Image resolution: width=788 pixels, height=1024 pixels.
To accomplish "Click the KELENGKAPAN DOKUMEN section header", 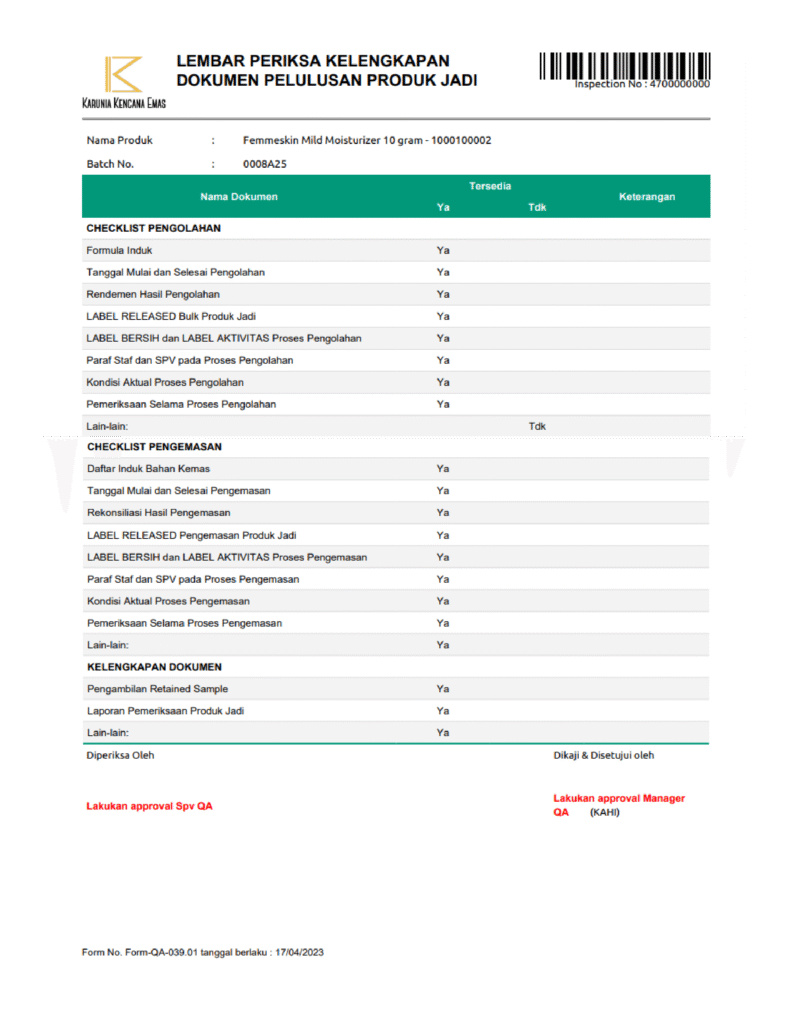I will 154,667.
